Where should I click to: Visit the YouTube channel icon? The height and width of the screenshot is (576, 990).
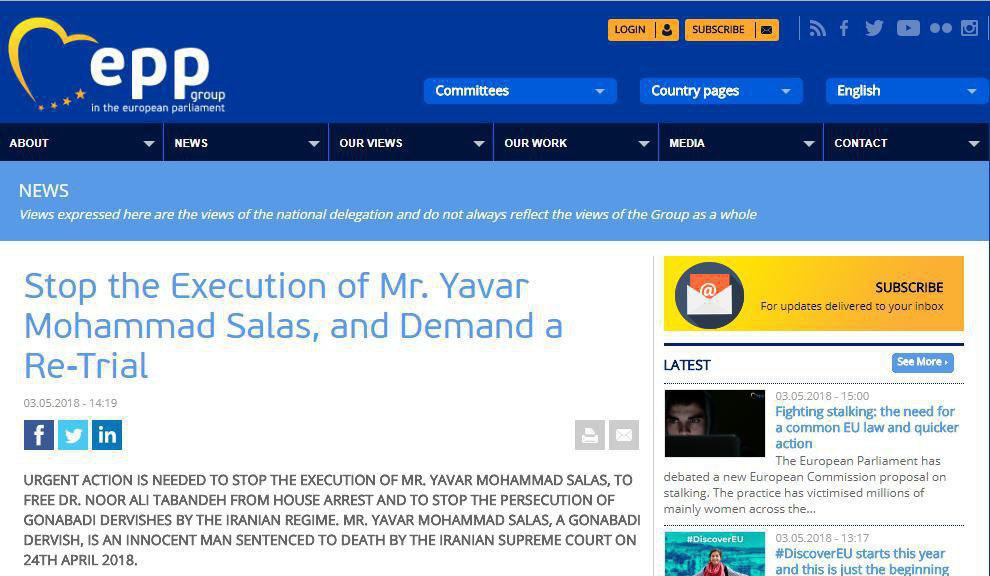[908, 29]
